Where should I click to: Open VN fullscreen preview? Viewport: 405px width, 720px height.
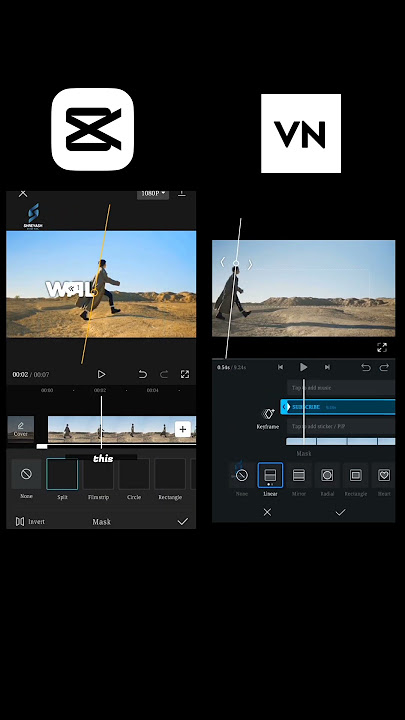[382, 348]
